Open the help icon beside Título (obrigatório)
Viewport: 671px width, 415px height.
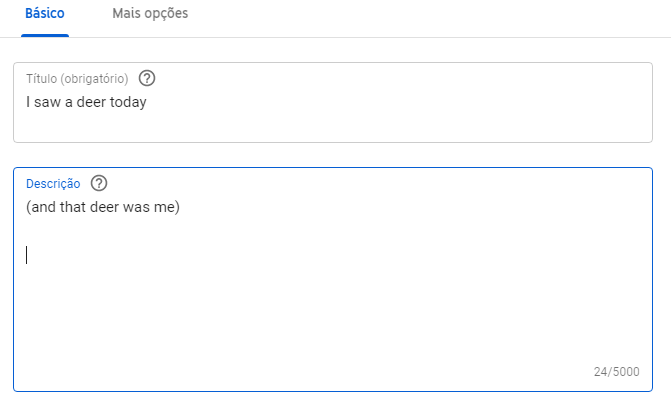pos(147,78)
